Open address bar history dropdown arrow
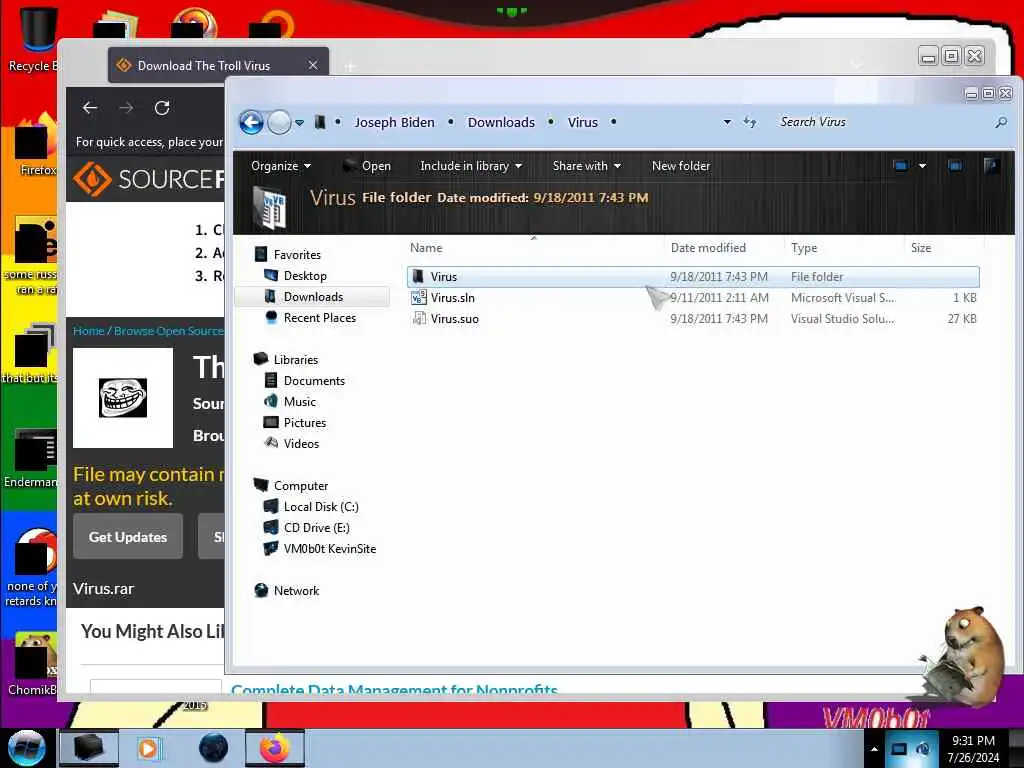 727,122
